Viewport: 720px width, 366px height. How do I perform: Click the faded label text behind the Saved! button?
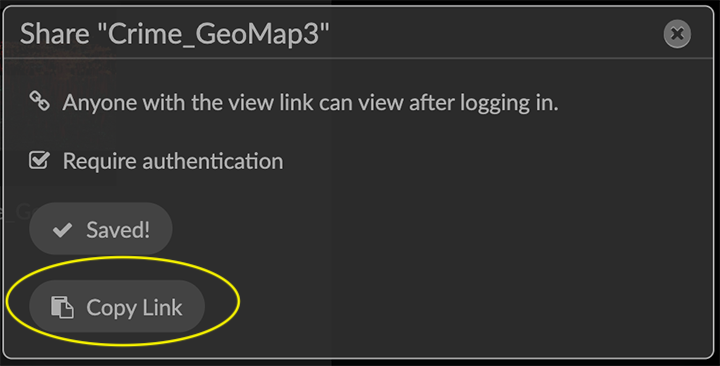click(x=15, y=212)
